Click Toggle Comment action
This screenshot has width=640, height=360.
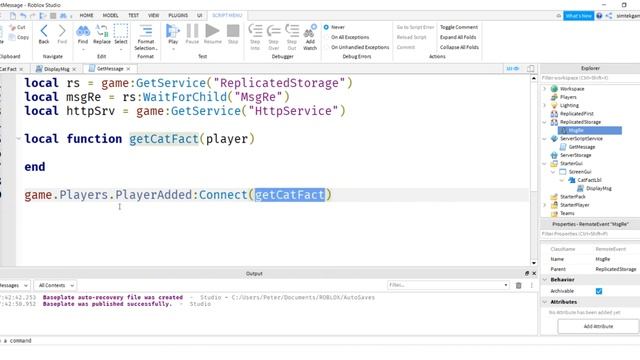[x=459, y=27]
